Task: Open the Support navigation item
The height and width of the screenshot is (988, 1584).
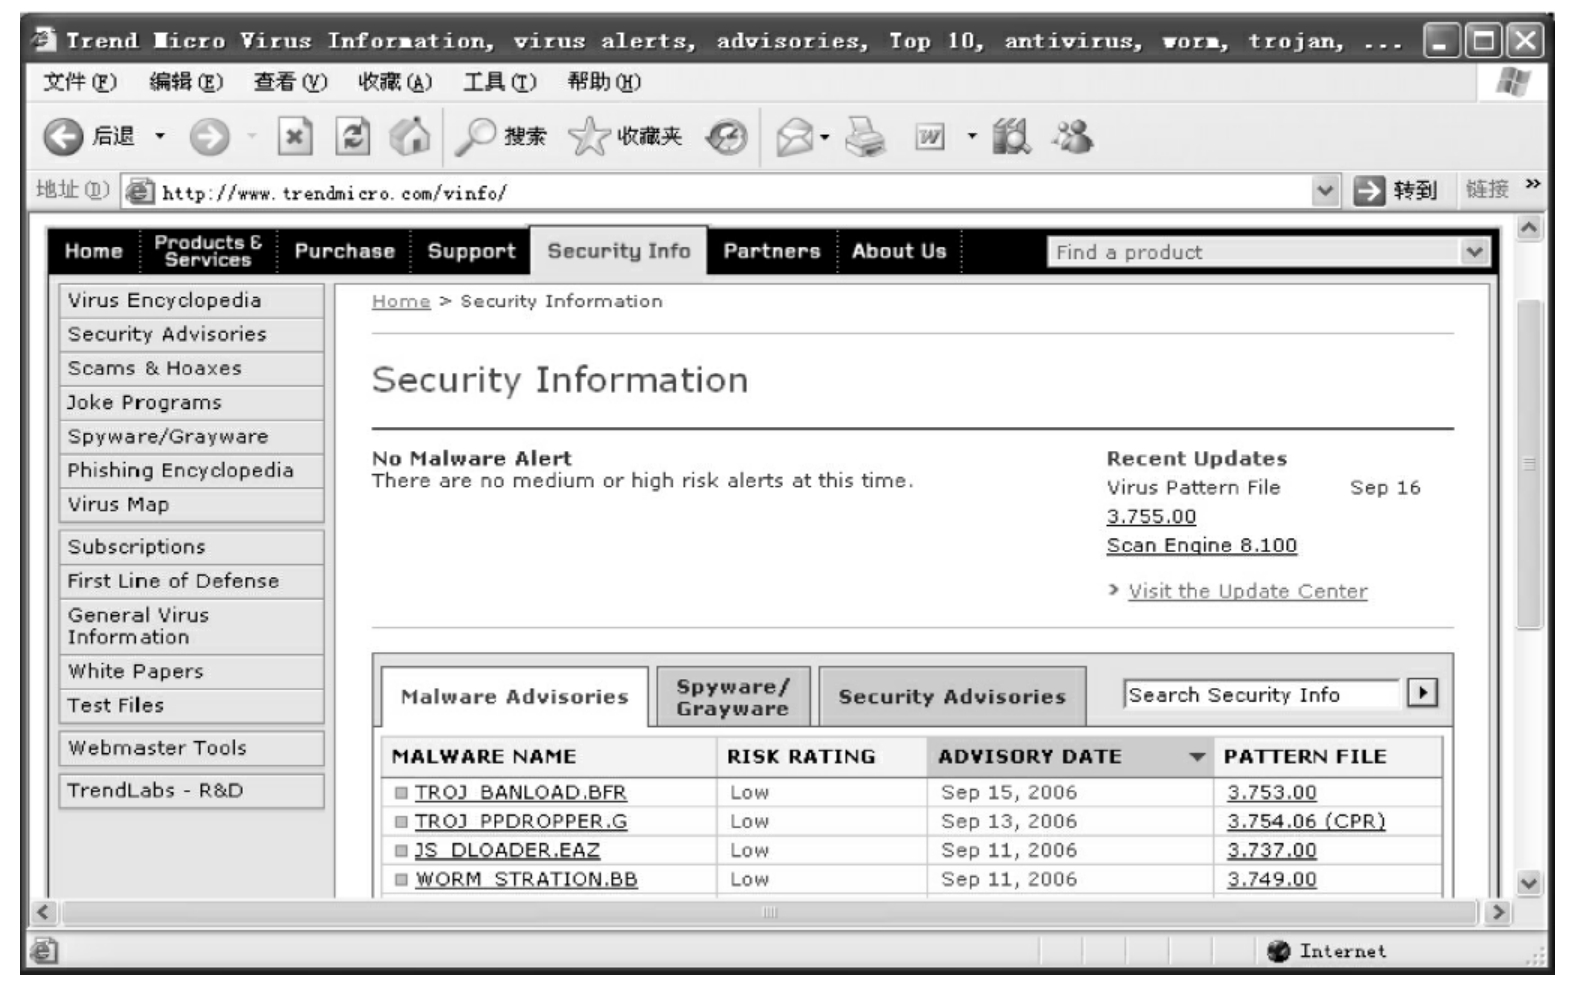Action: click(x=471, y=251)
